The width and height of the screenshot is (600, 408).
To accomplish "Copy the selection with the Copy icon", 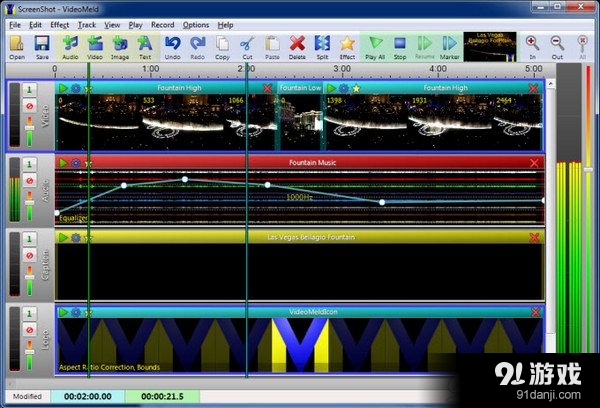I will click(x=222, y=47).
